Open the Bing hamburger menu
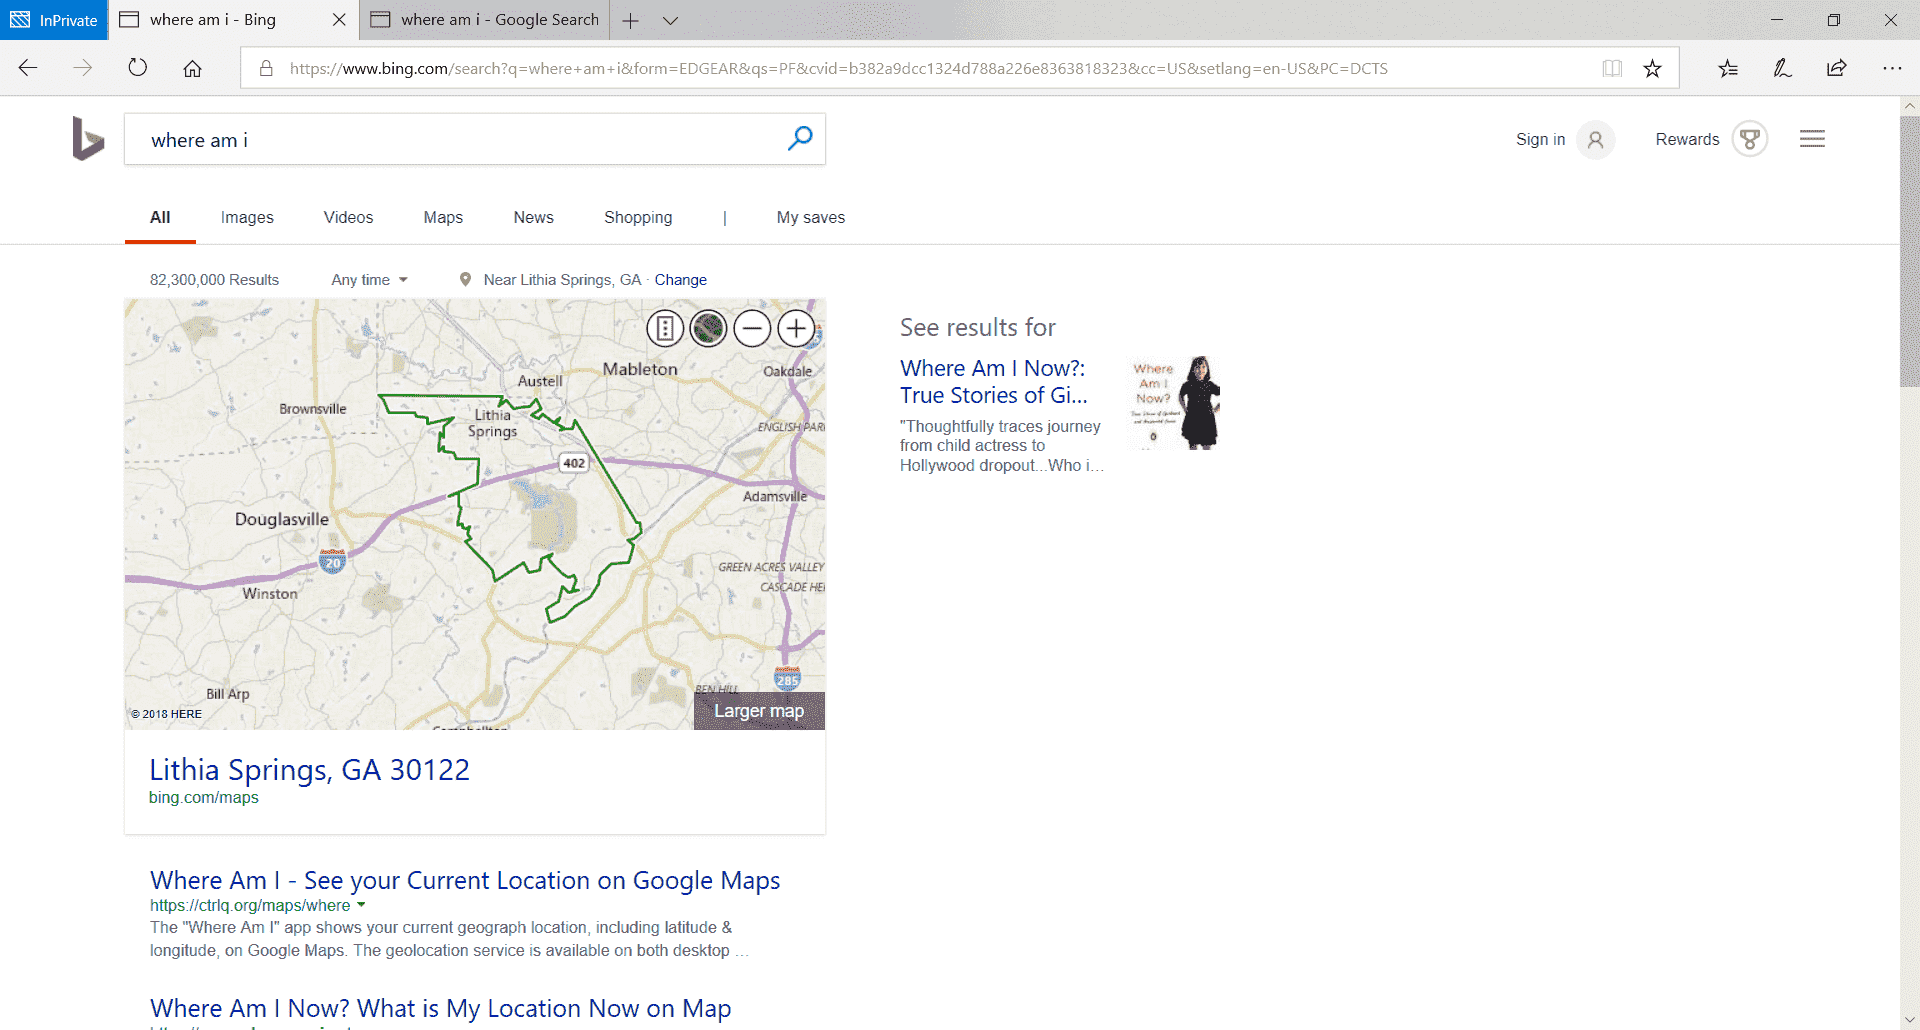Screen dimensions: 1920x1030 [x=1812, y=139]
